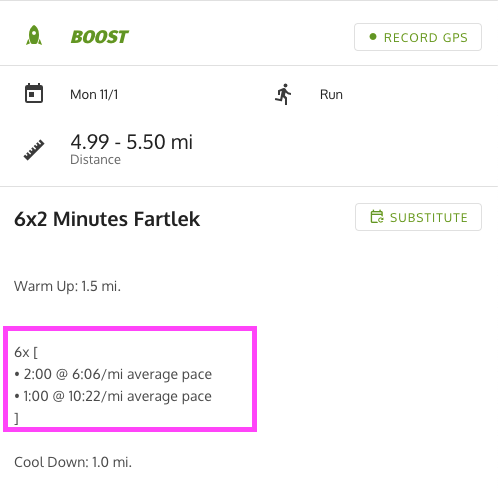Viewport: 498px width, 489px height.
Task: Click the calendar icon inside Substitute button
Action: tap(377, 217)
